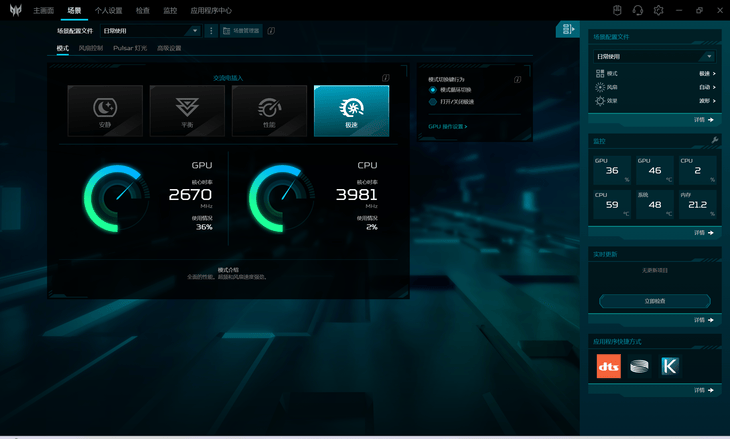The image size is (730, 439).
Task: Switch to the Pulsar 灯光 tab
Action: pos(130,48)
